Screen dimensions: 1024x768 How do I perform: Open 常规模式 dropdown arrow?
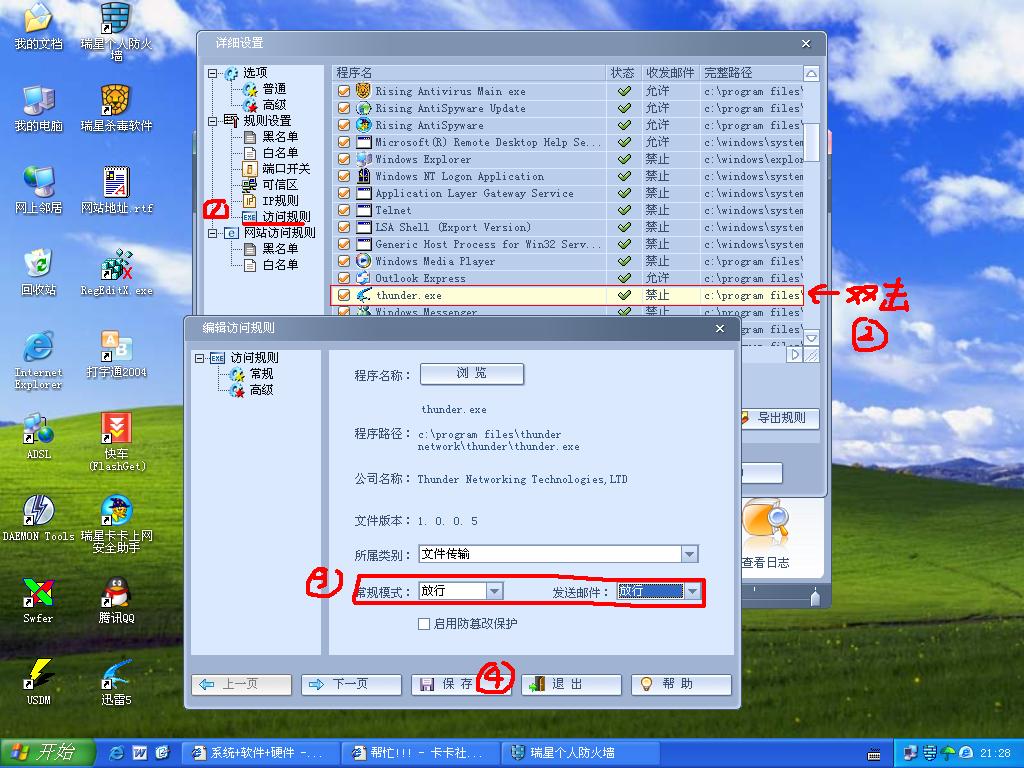click(494, 591)
